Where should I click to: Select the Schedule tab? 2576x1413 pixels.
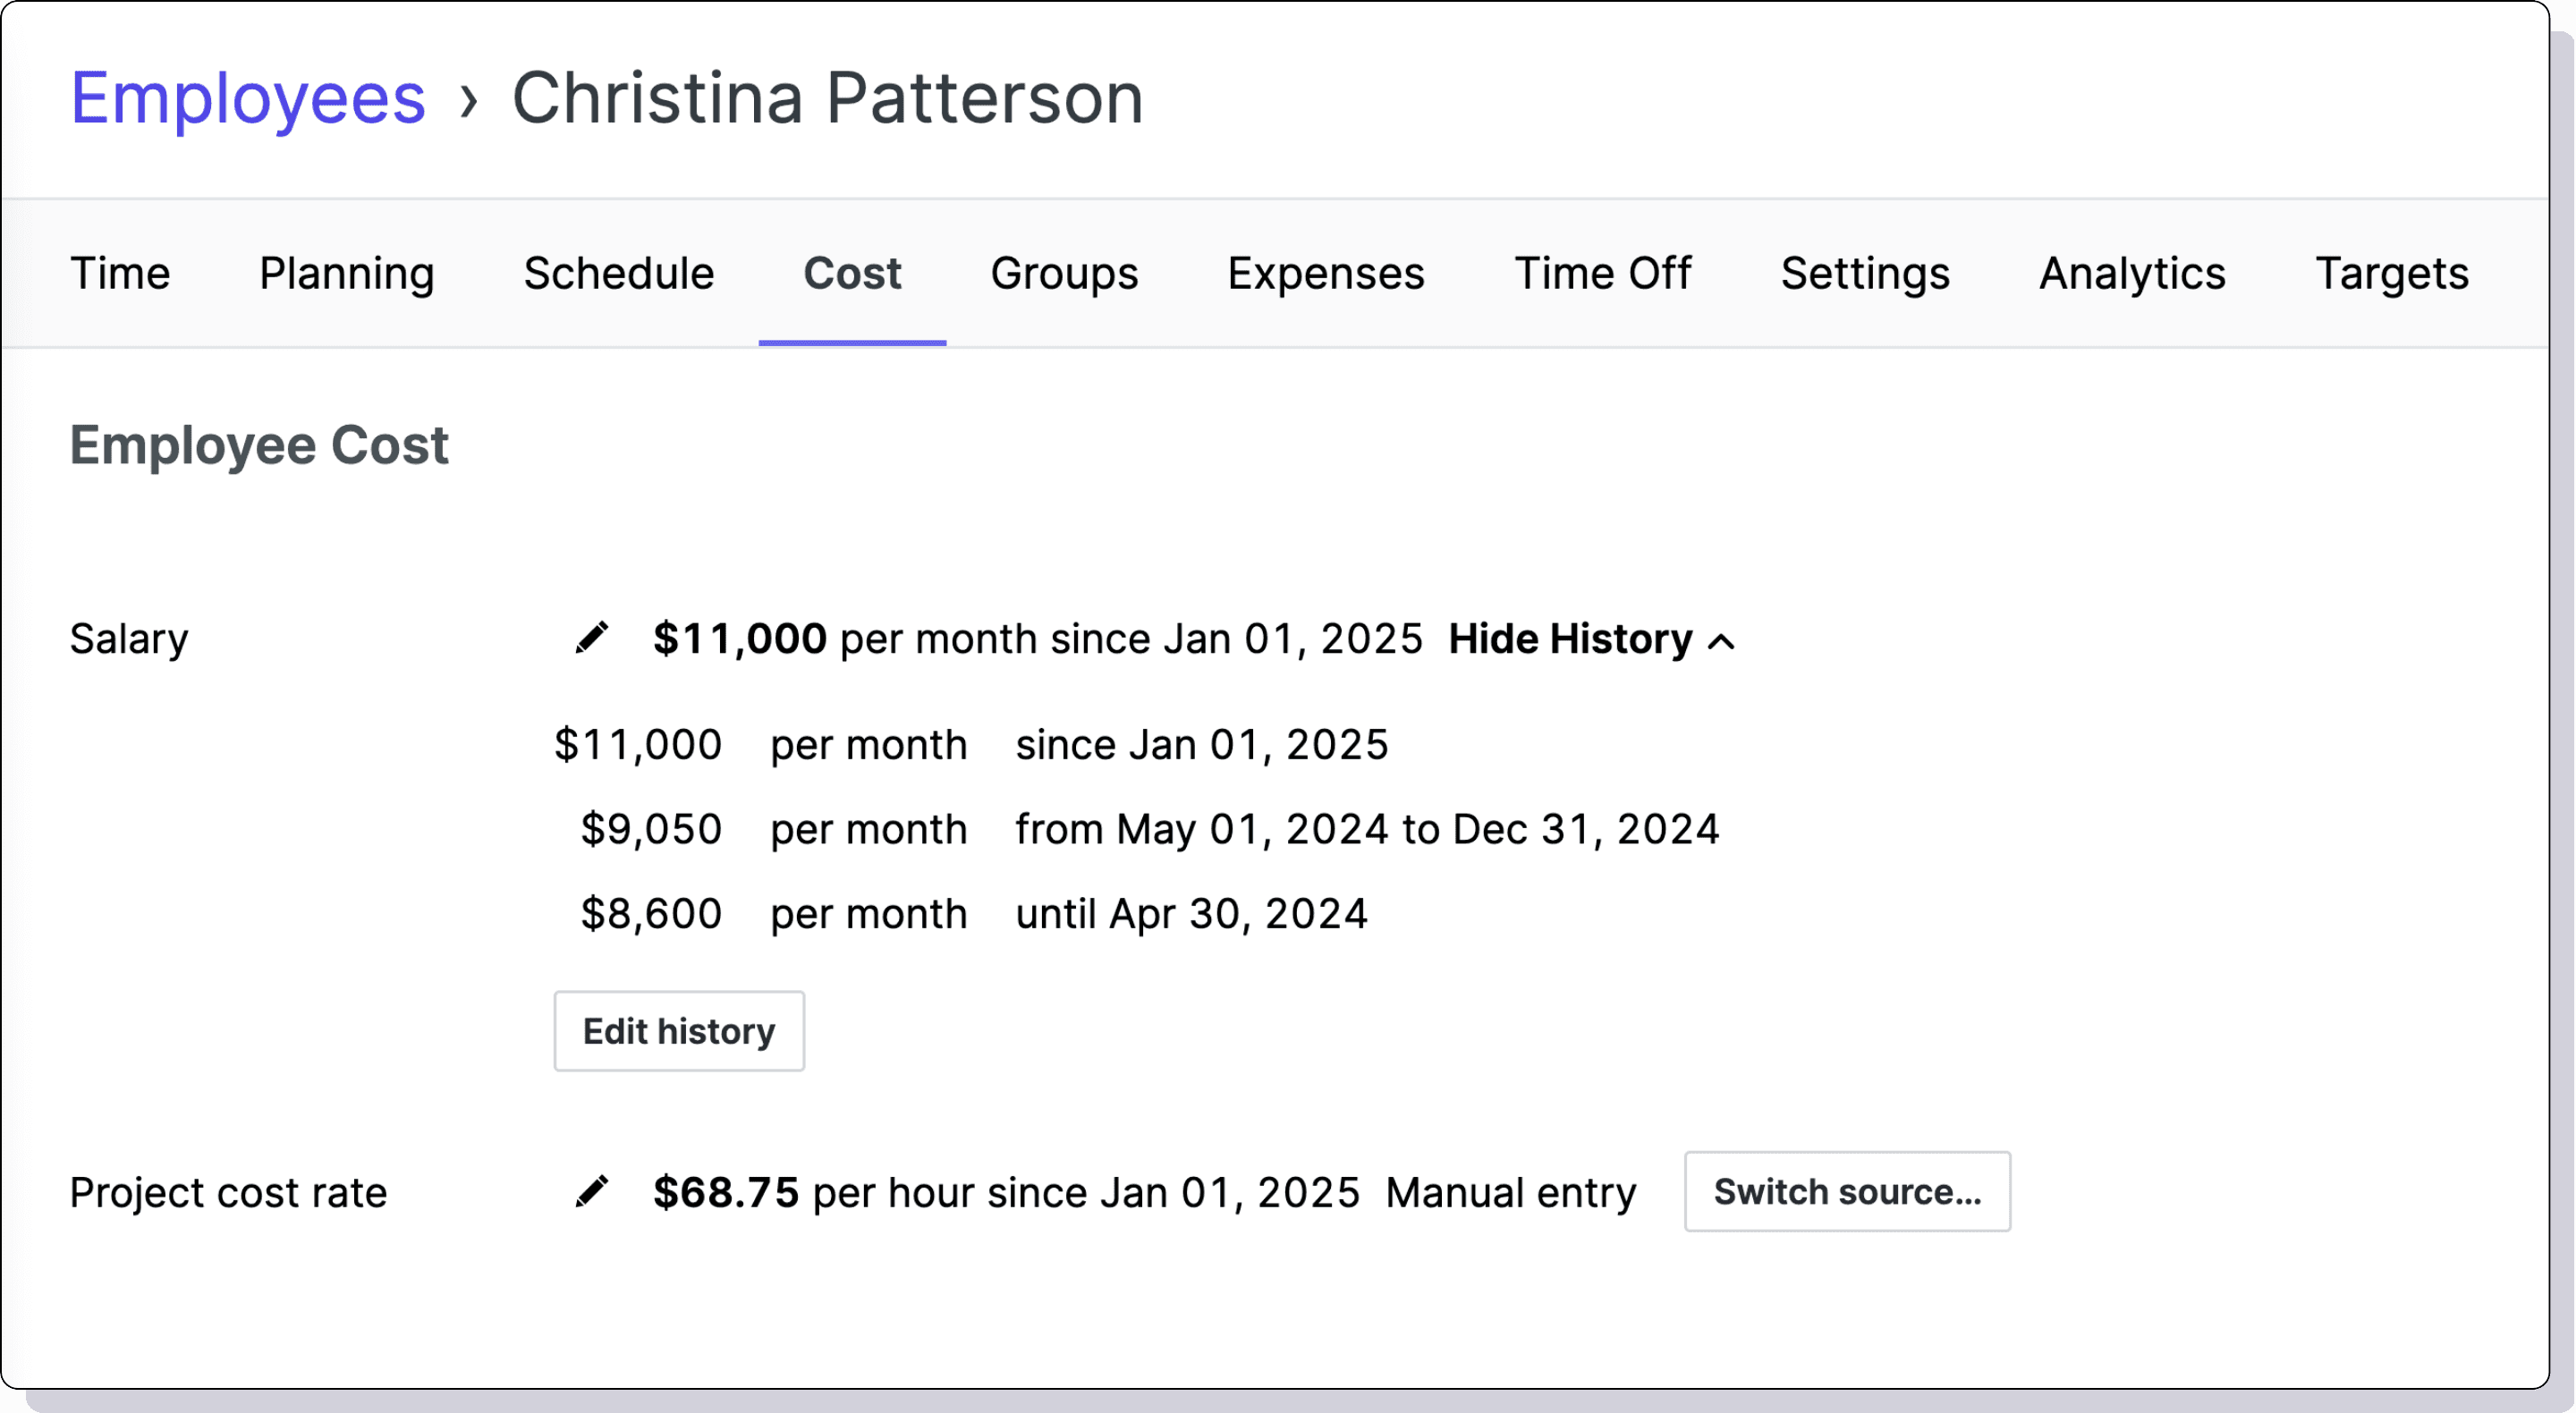click(x=619, y=273)
